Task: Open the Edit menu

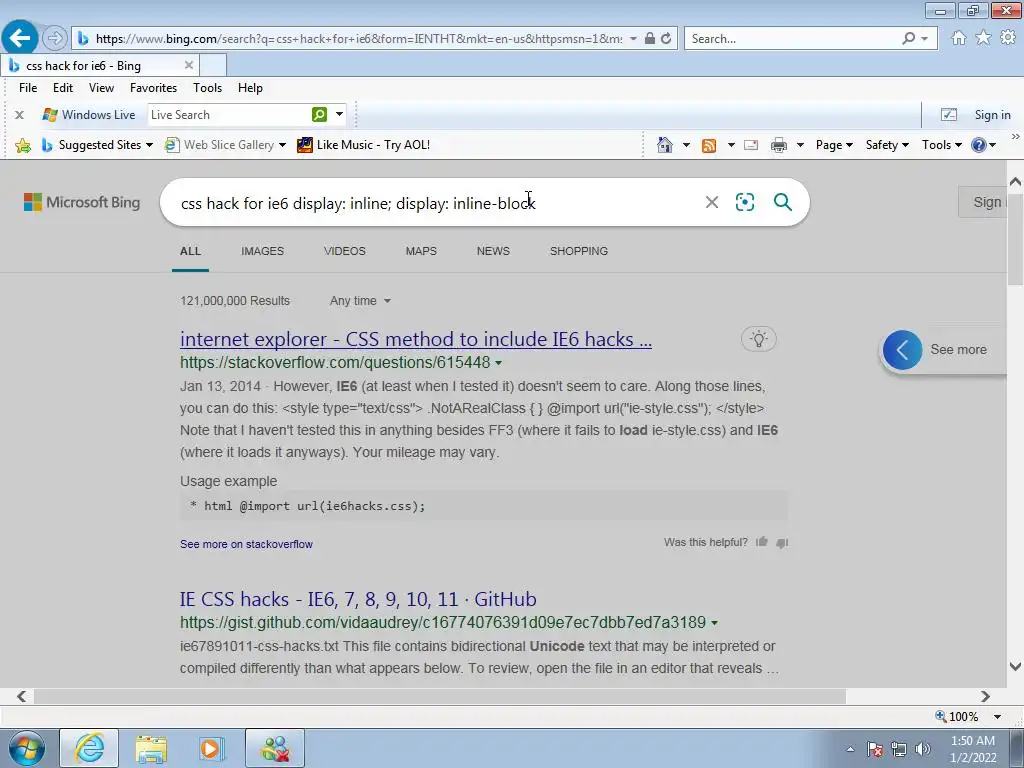Action: click(x=63, y=88)
